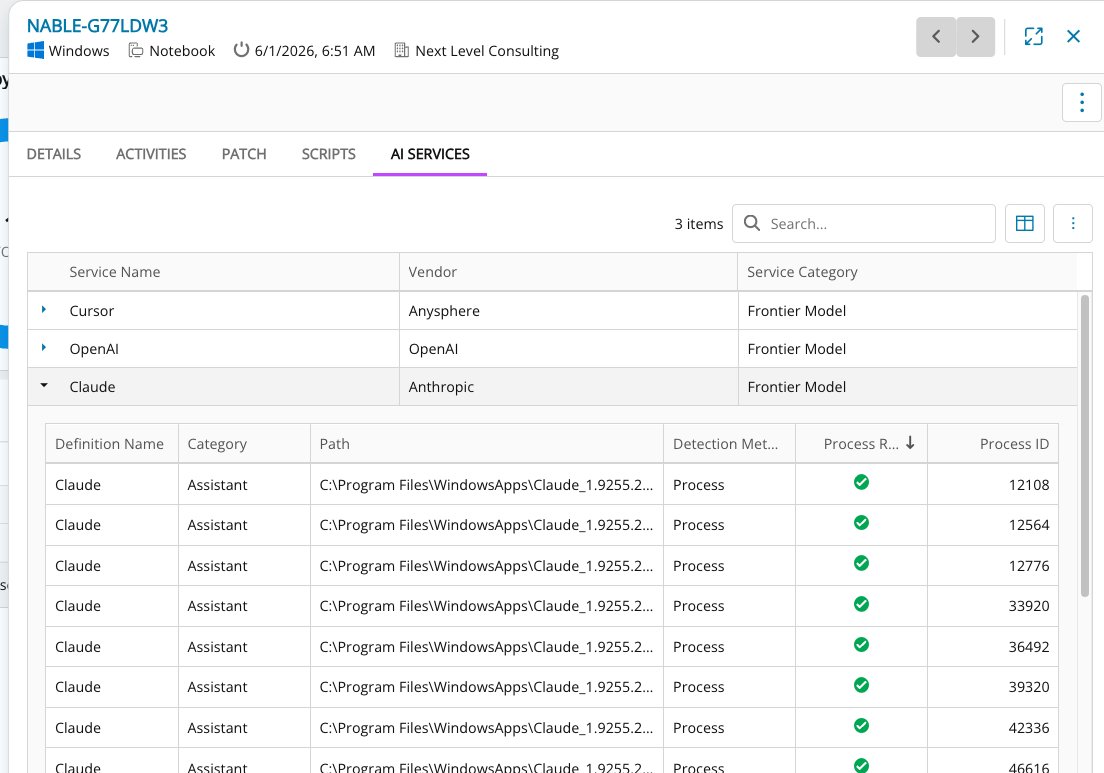Click Frontier Model cell in Cursor row

point(908,310)
